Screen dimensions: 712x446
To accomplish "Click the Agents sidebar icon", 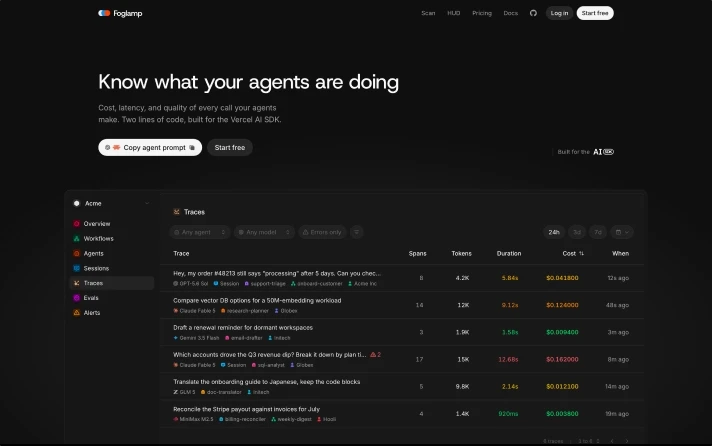I will [x=76, y=253].
